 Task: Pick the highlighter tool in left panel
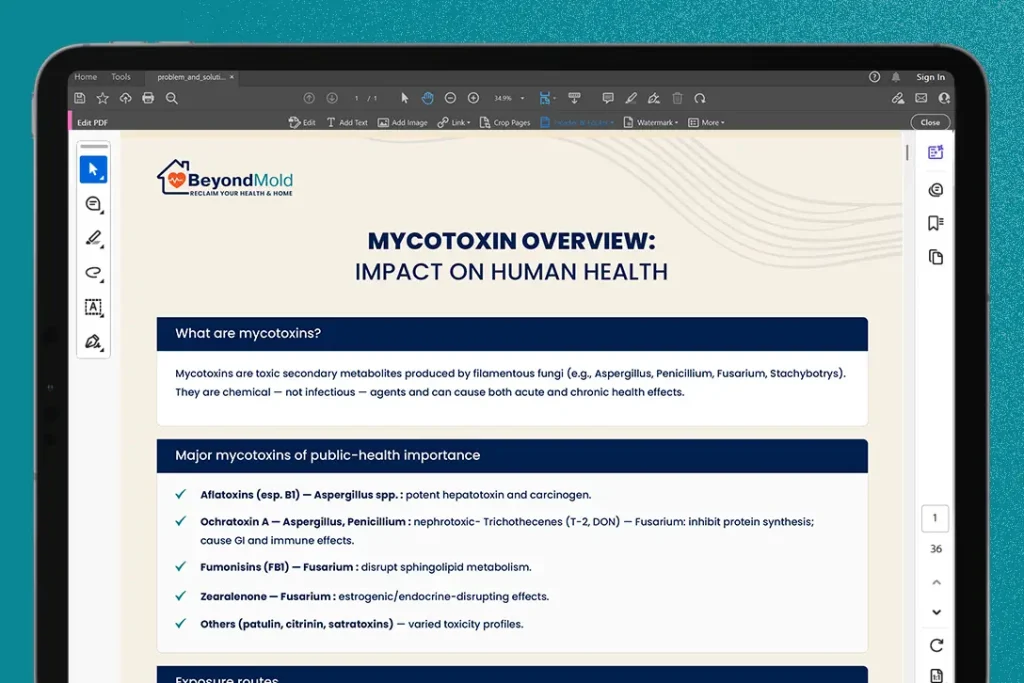coord(93,238)
